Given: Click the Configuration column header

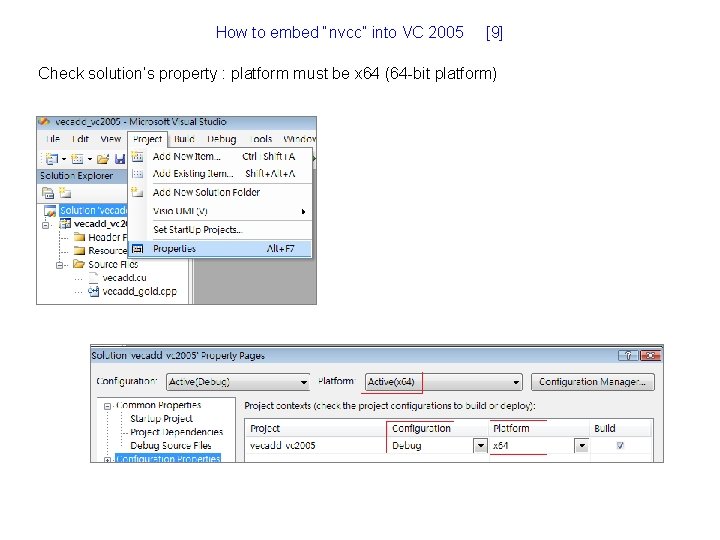Looking at the screenshot, I should pyautogui.click(x=438, y=428).
